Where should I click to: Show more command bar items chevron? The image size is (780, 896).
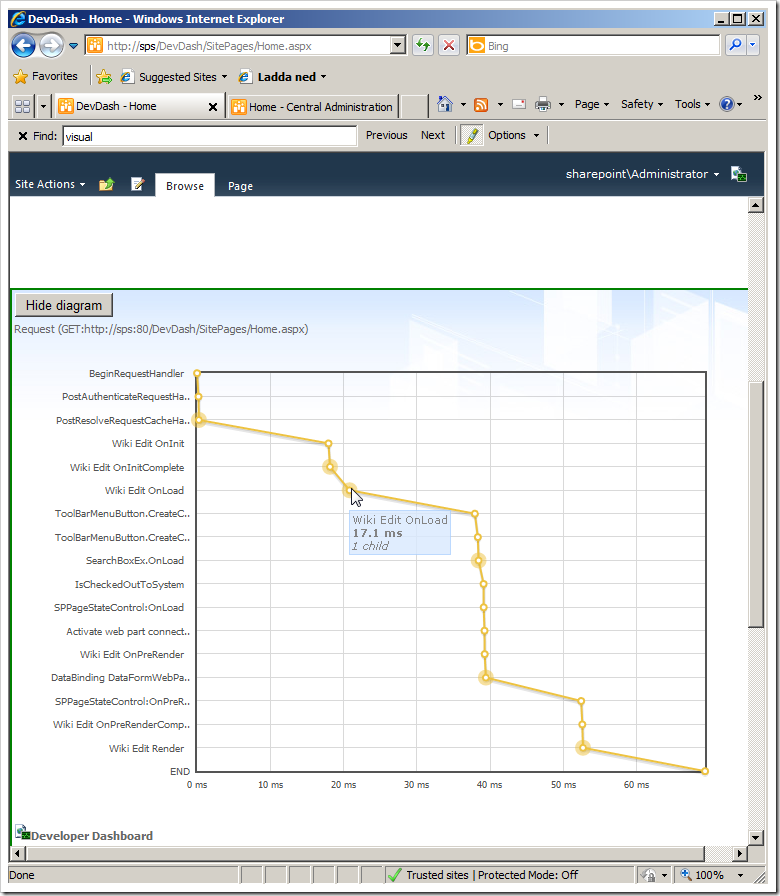758,98
